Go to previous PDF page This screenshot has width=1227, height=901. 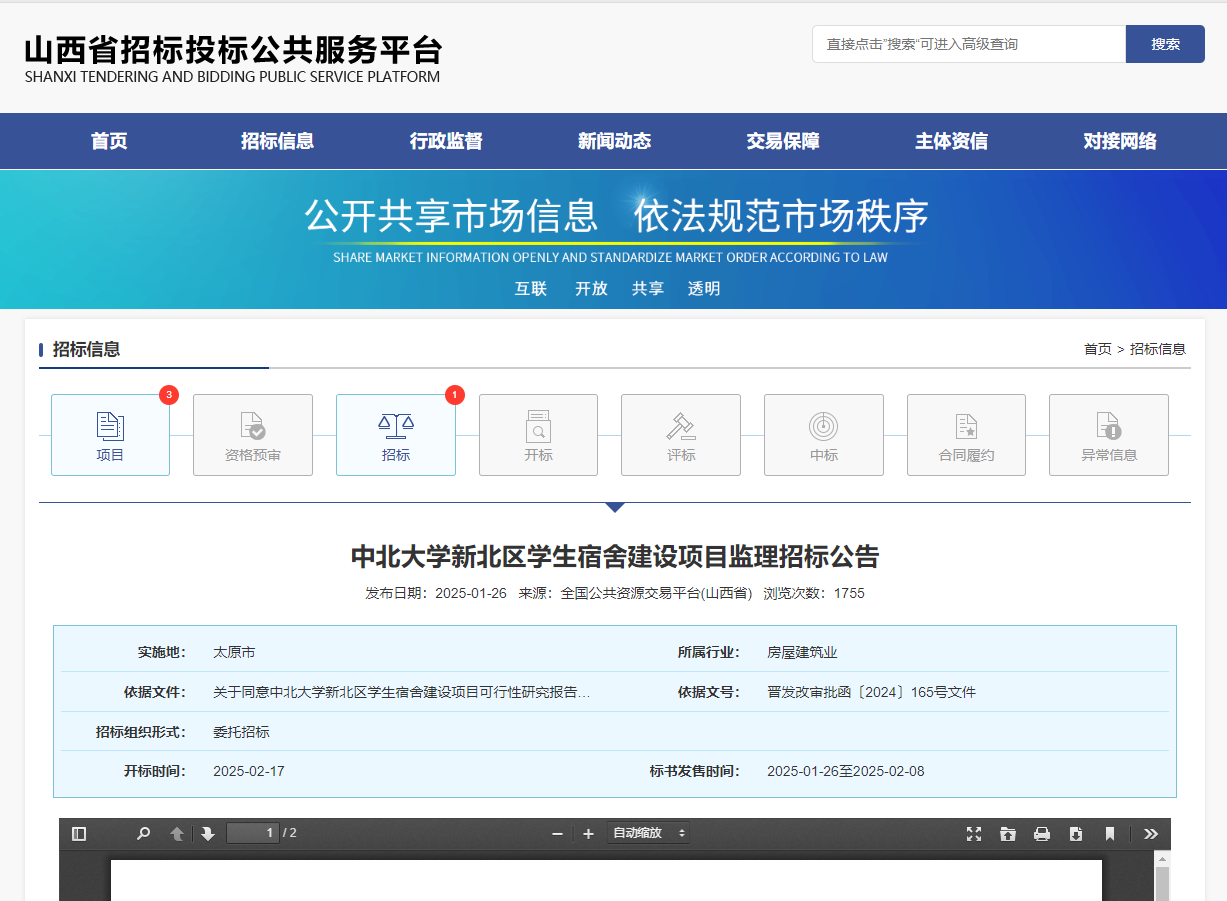pos(177,833)
